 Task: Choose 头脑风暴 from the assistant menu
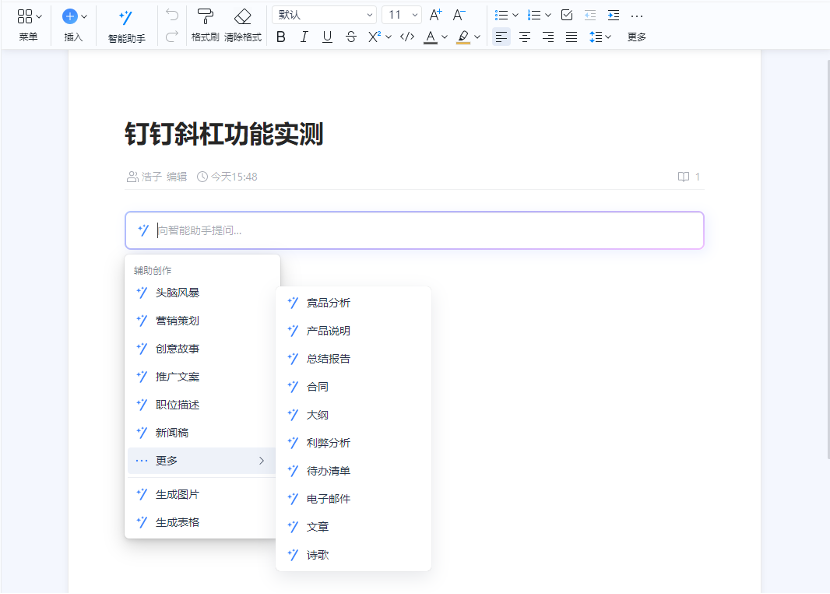pos(177,292)
